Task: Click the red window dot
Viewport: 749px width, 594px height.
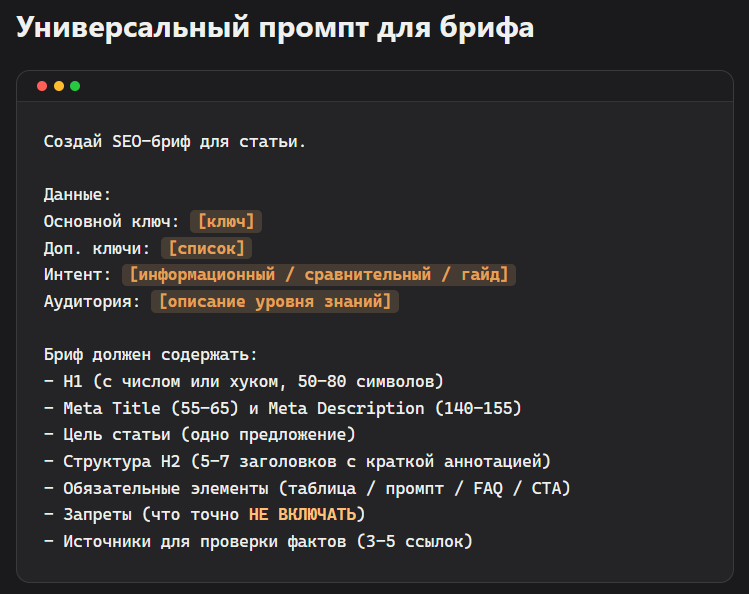Action: [42, 86]
